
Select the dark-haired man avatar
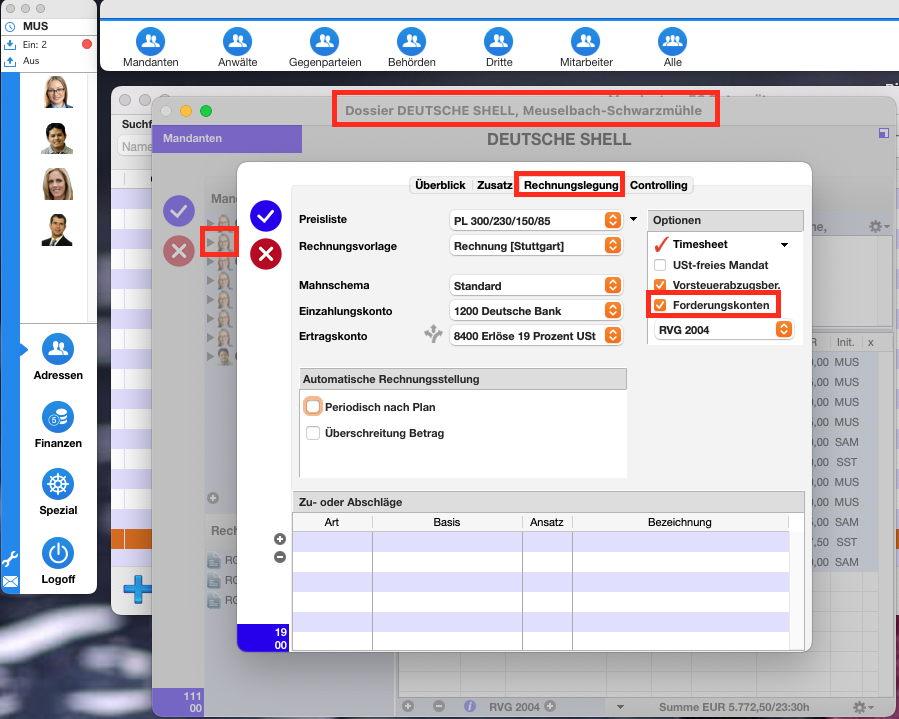pos(57,138)
